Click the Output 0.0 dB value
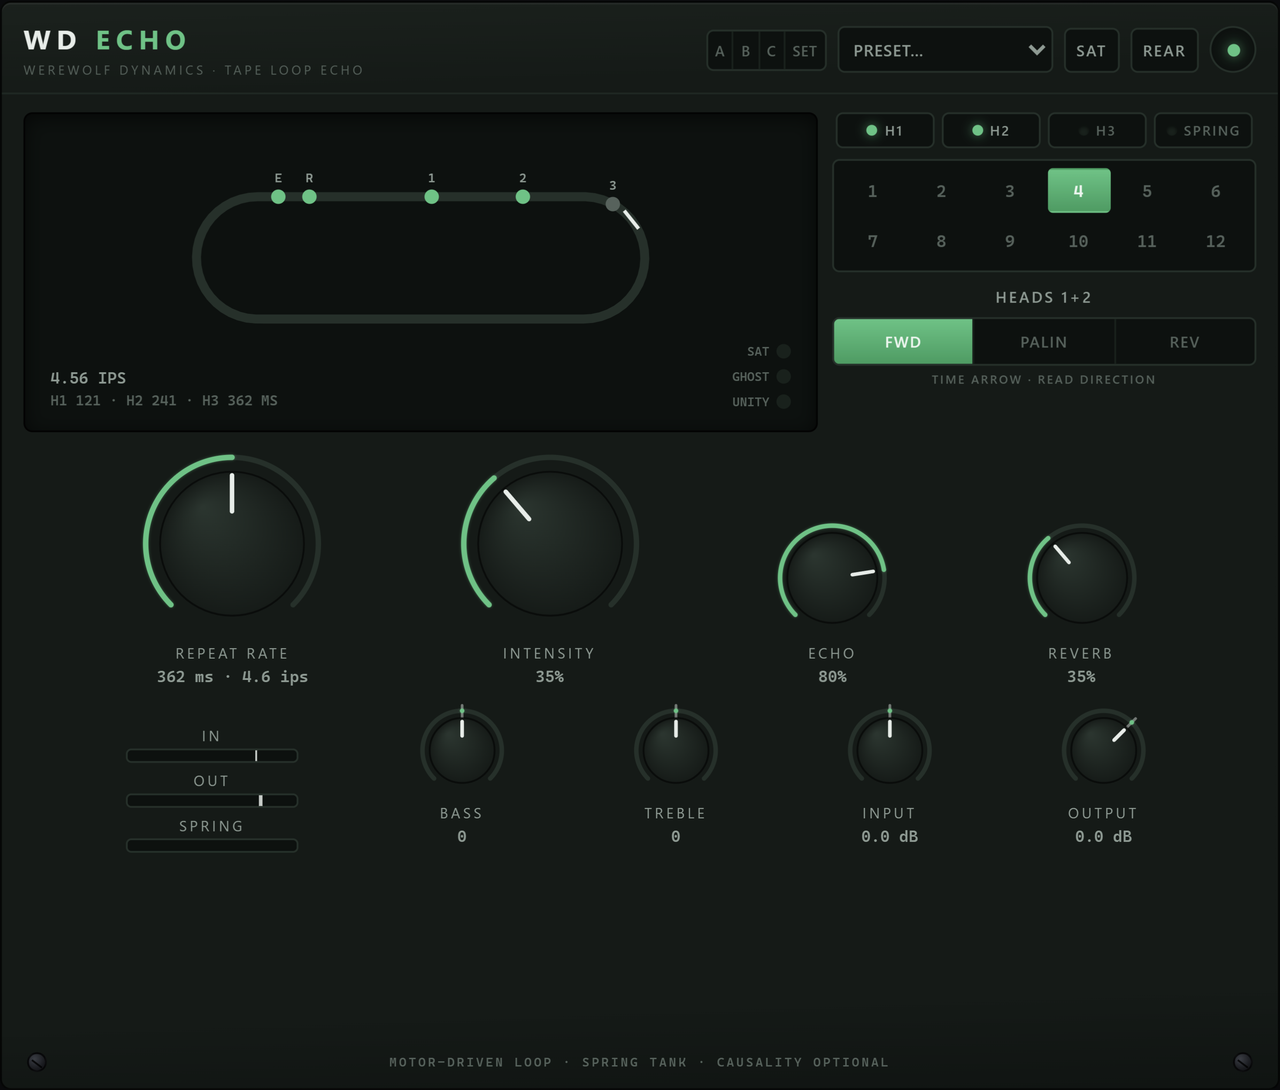This screenshot has width=1280, height=1090. [1104, 837]
